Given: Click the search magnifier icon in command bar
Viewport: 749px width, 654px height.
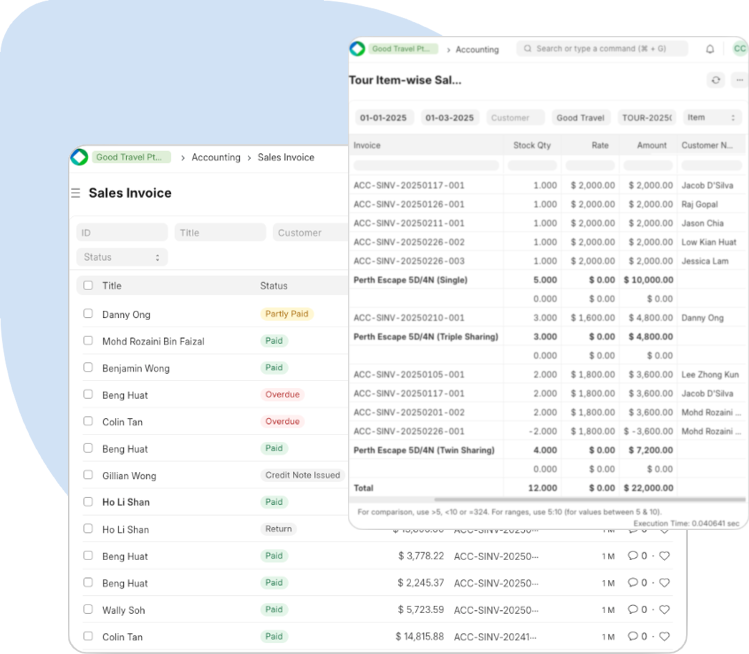Looking at the screenshot, I should click(x=527, y=49).
